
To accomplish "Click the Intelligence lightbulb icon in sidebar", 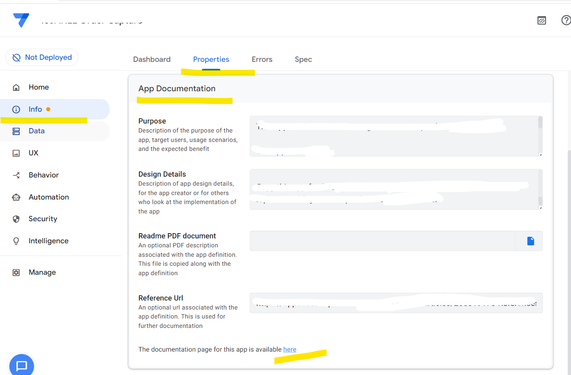I will tap(16, 241).
